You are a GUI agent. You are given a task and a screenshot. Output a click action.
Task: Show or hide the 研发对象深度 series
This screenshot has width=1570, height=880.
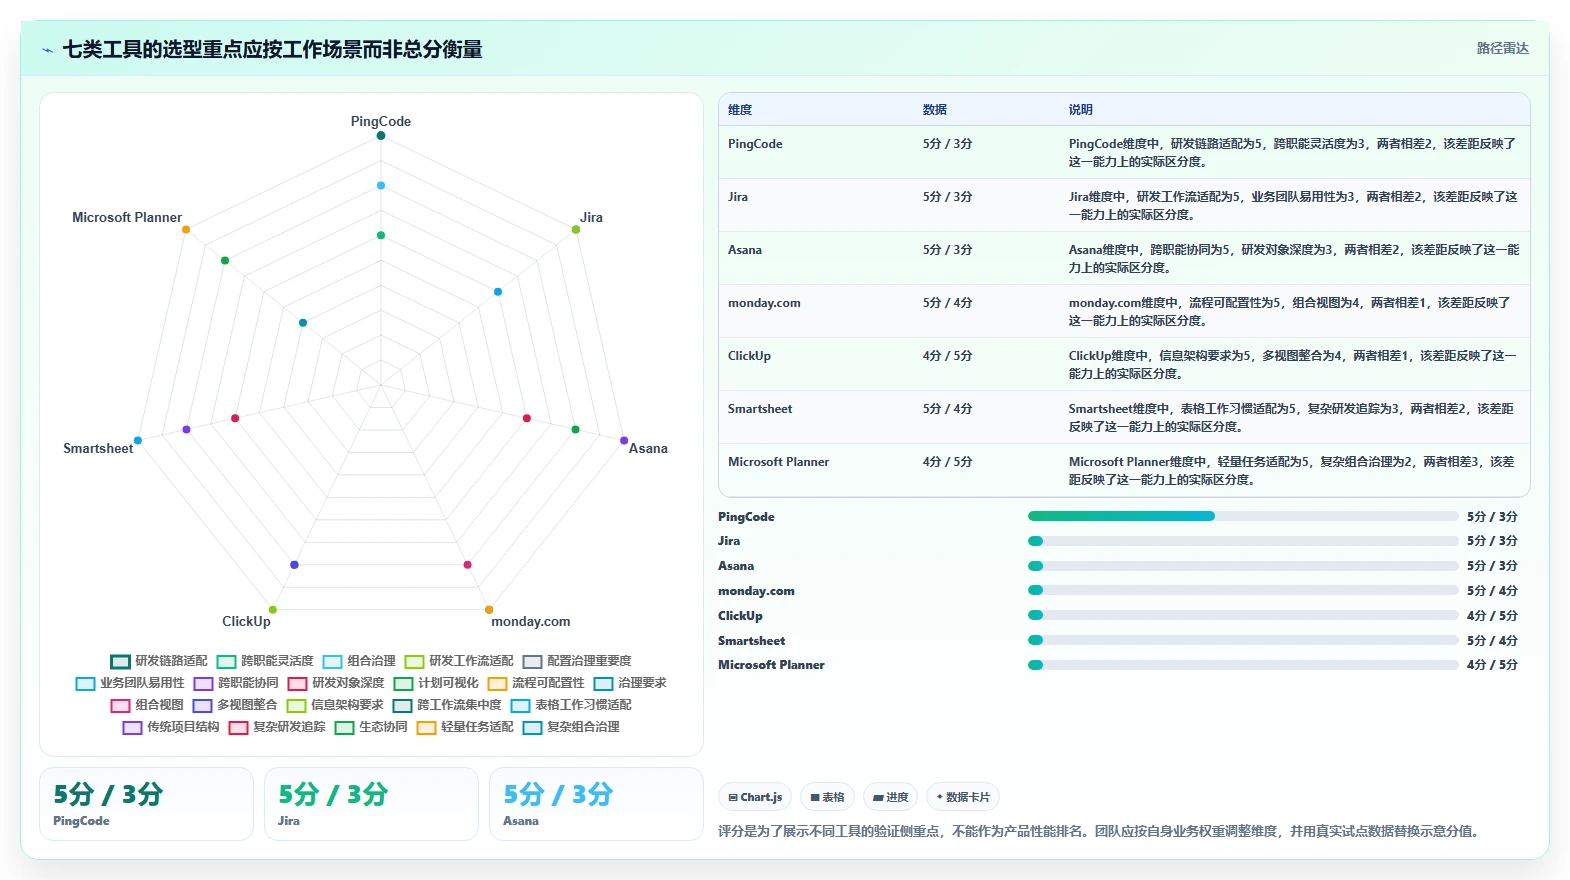point(336,683)
